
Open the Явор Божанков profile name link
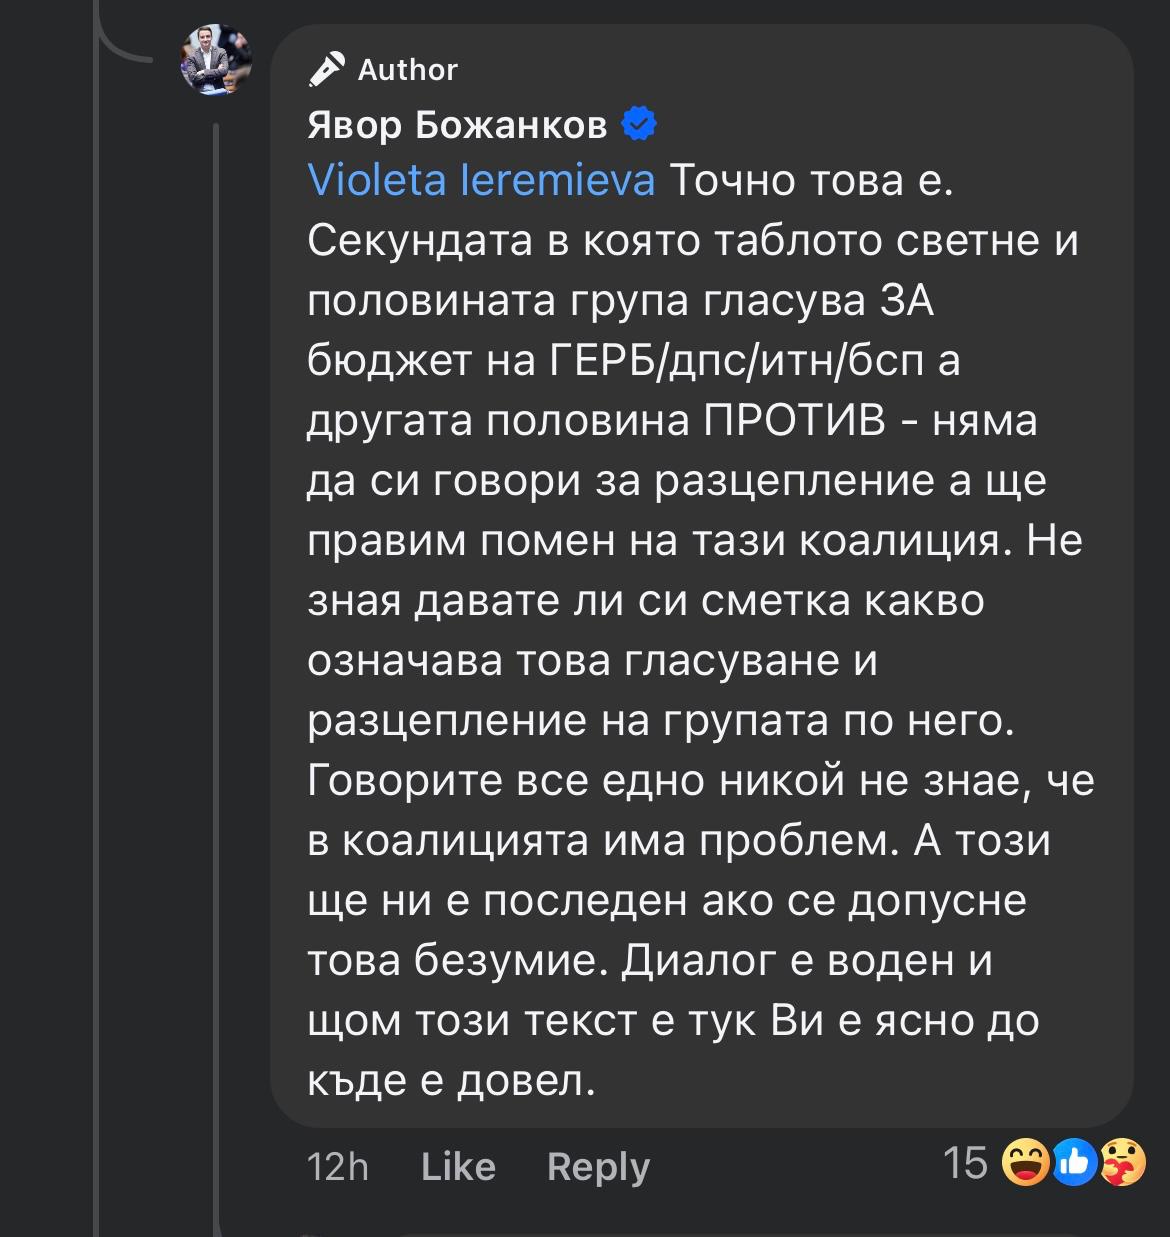click(x=457, y=125)
